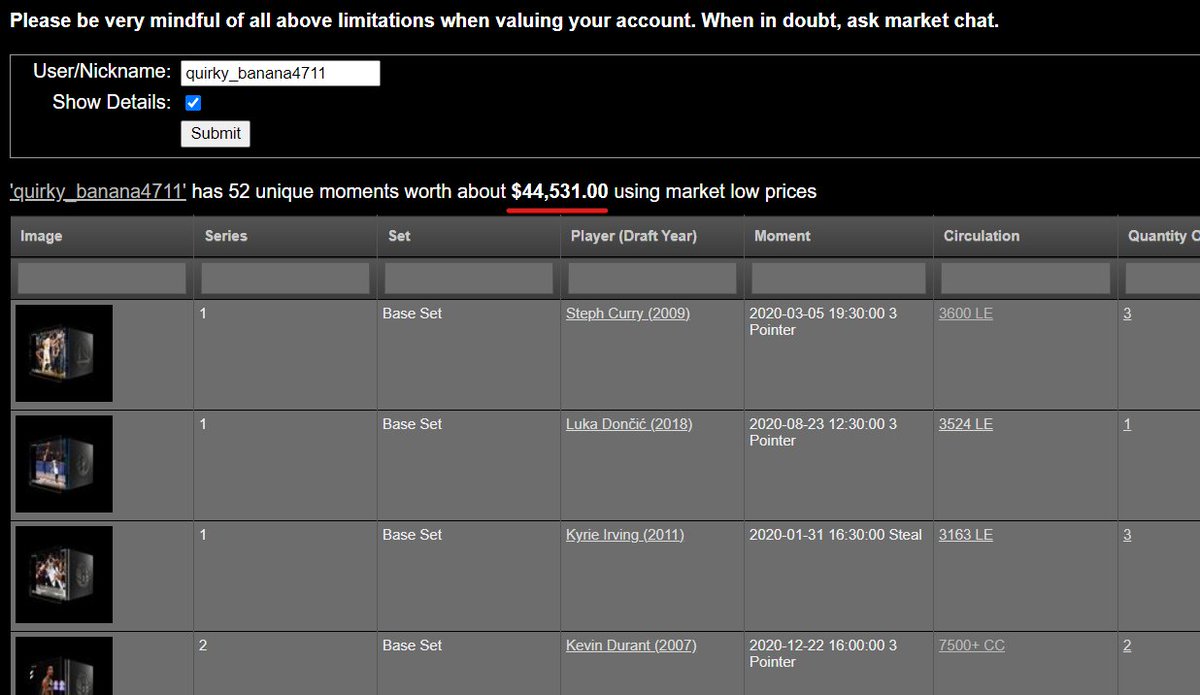The height and width of the screenshot is (695, 1200).
Task: Click the User/Nickname input field
Action: [280, 73]
